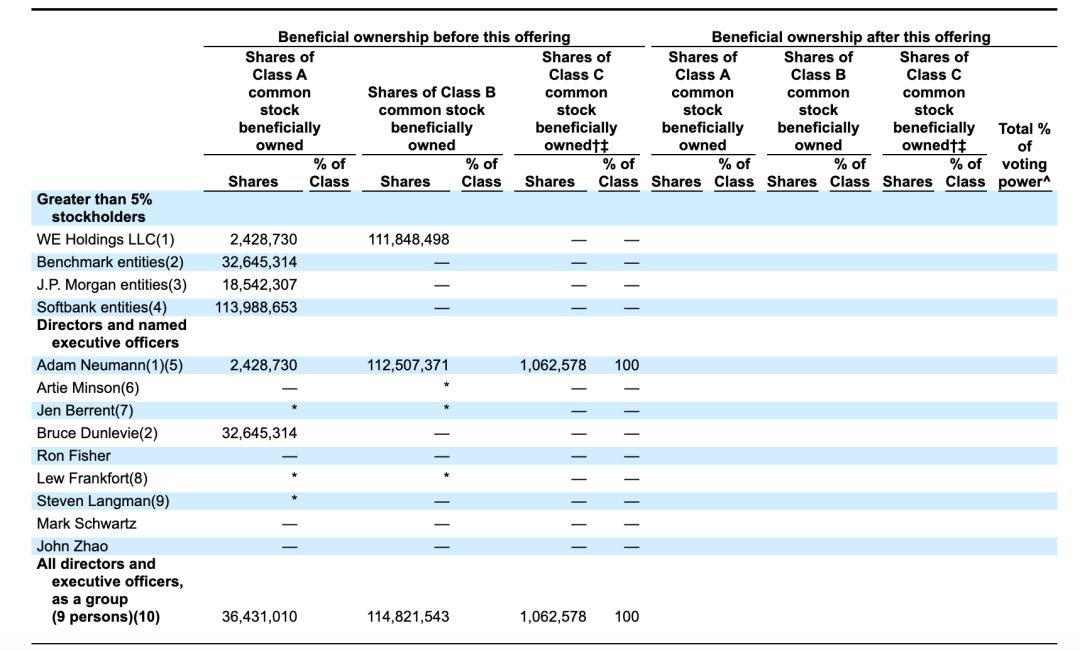Click WE Holdings Class B value 111,848,498

tap(408, 240)
